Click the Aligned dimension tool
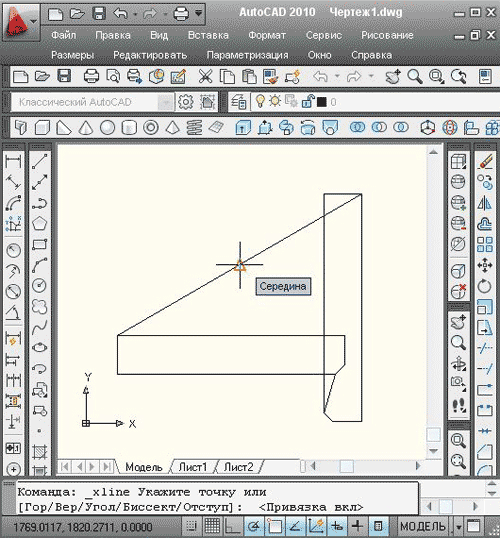The height and width of the screenshot is (538, 500). point(13,182)
